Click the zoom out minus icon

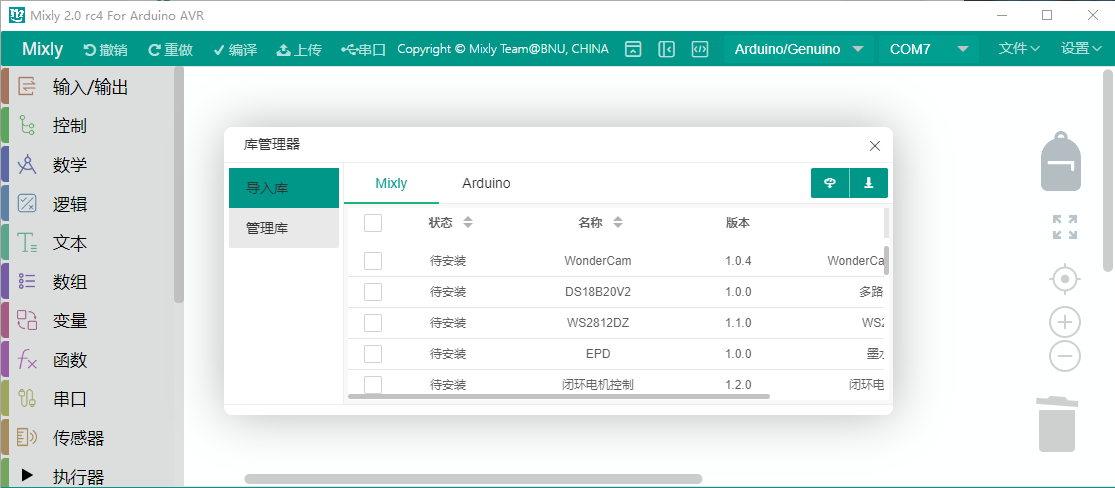point(1065,356)
